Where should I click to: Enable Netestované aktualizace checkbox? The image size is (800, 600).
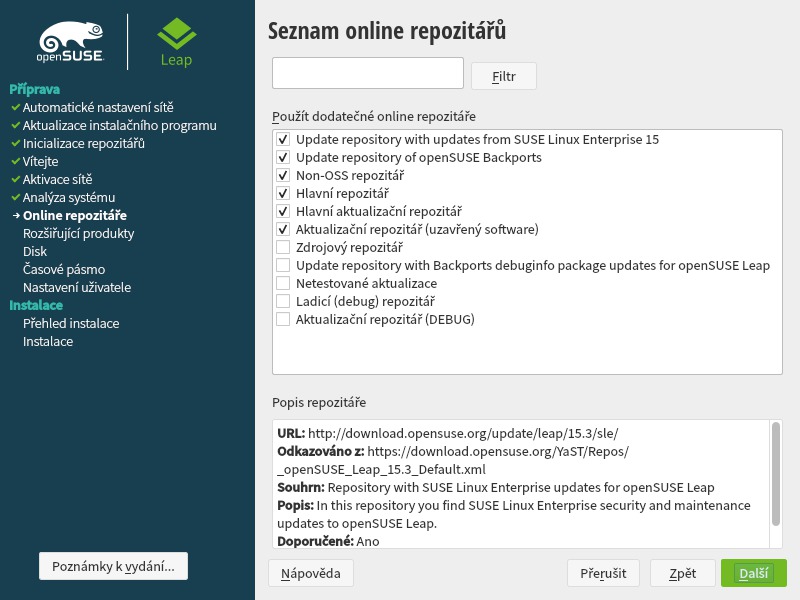pyautogui.click(x=283, y=283)
